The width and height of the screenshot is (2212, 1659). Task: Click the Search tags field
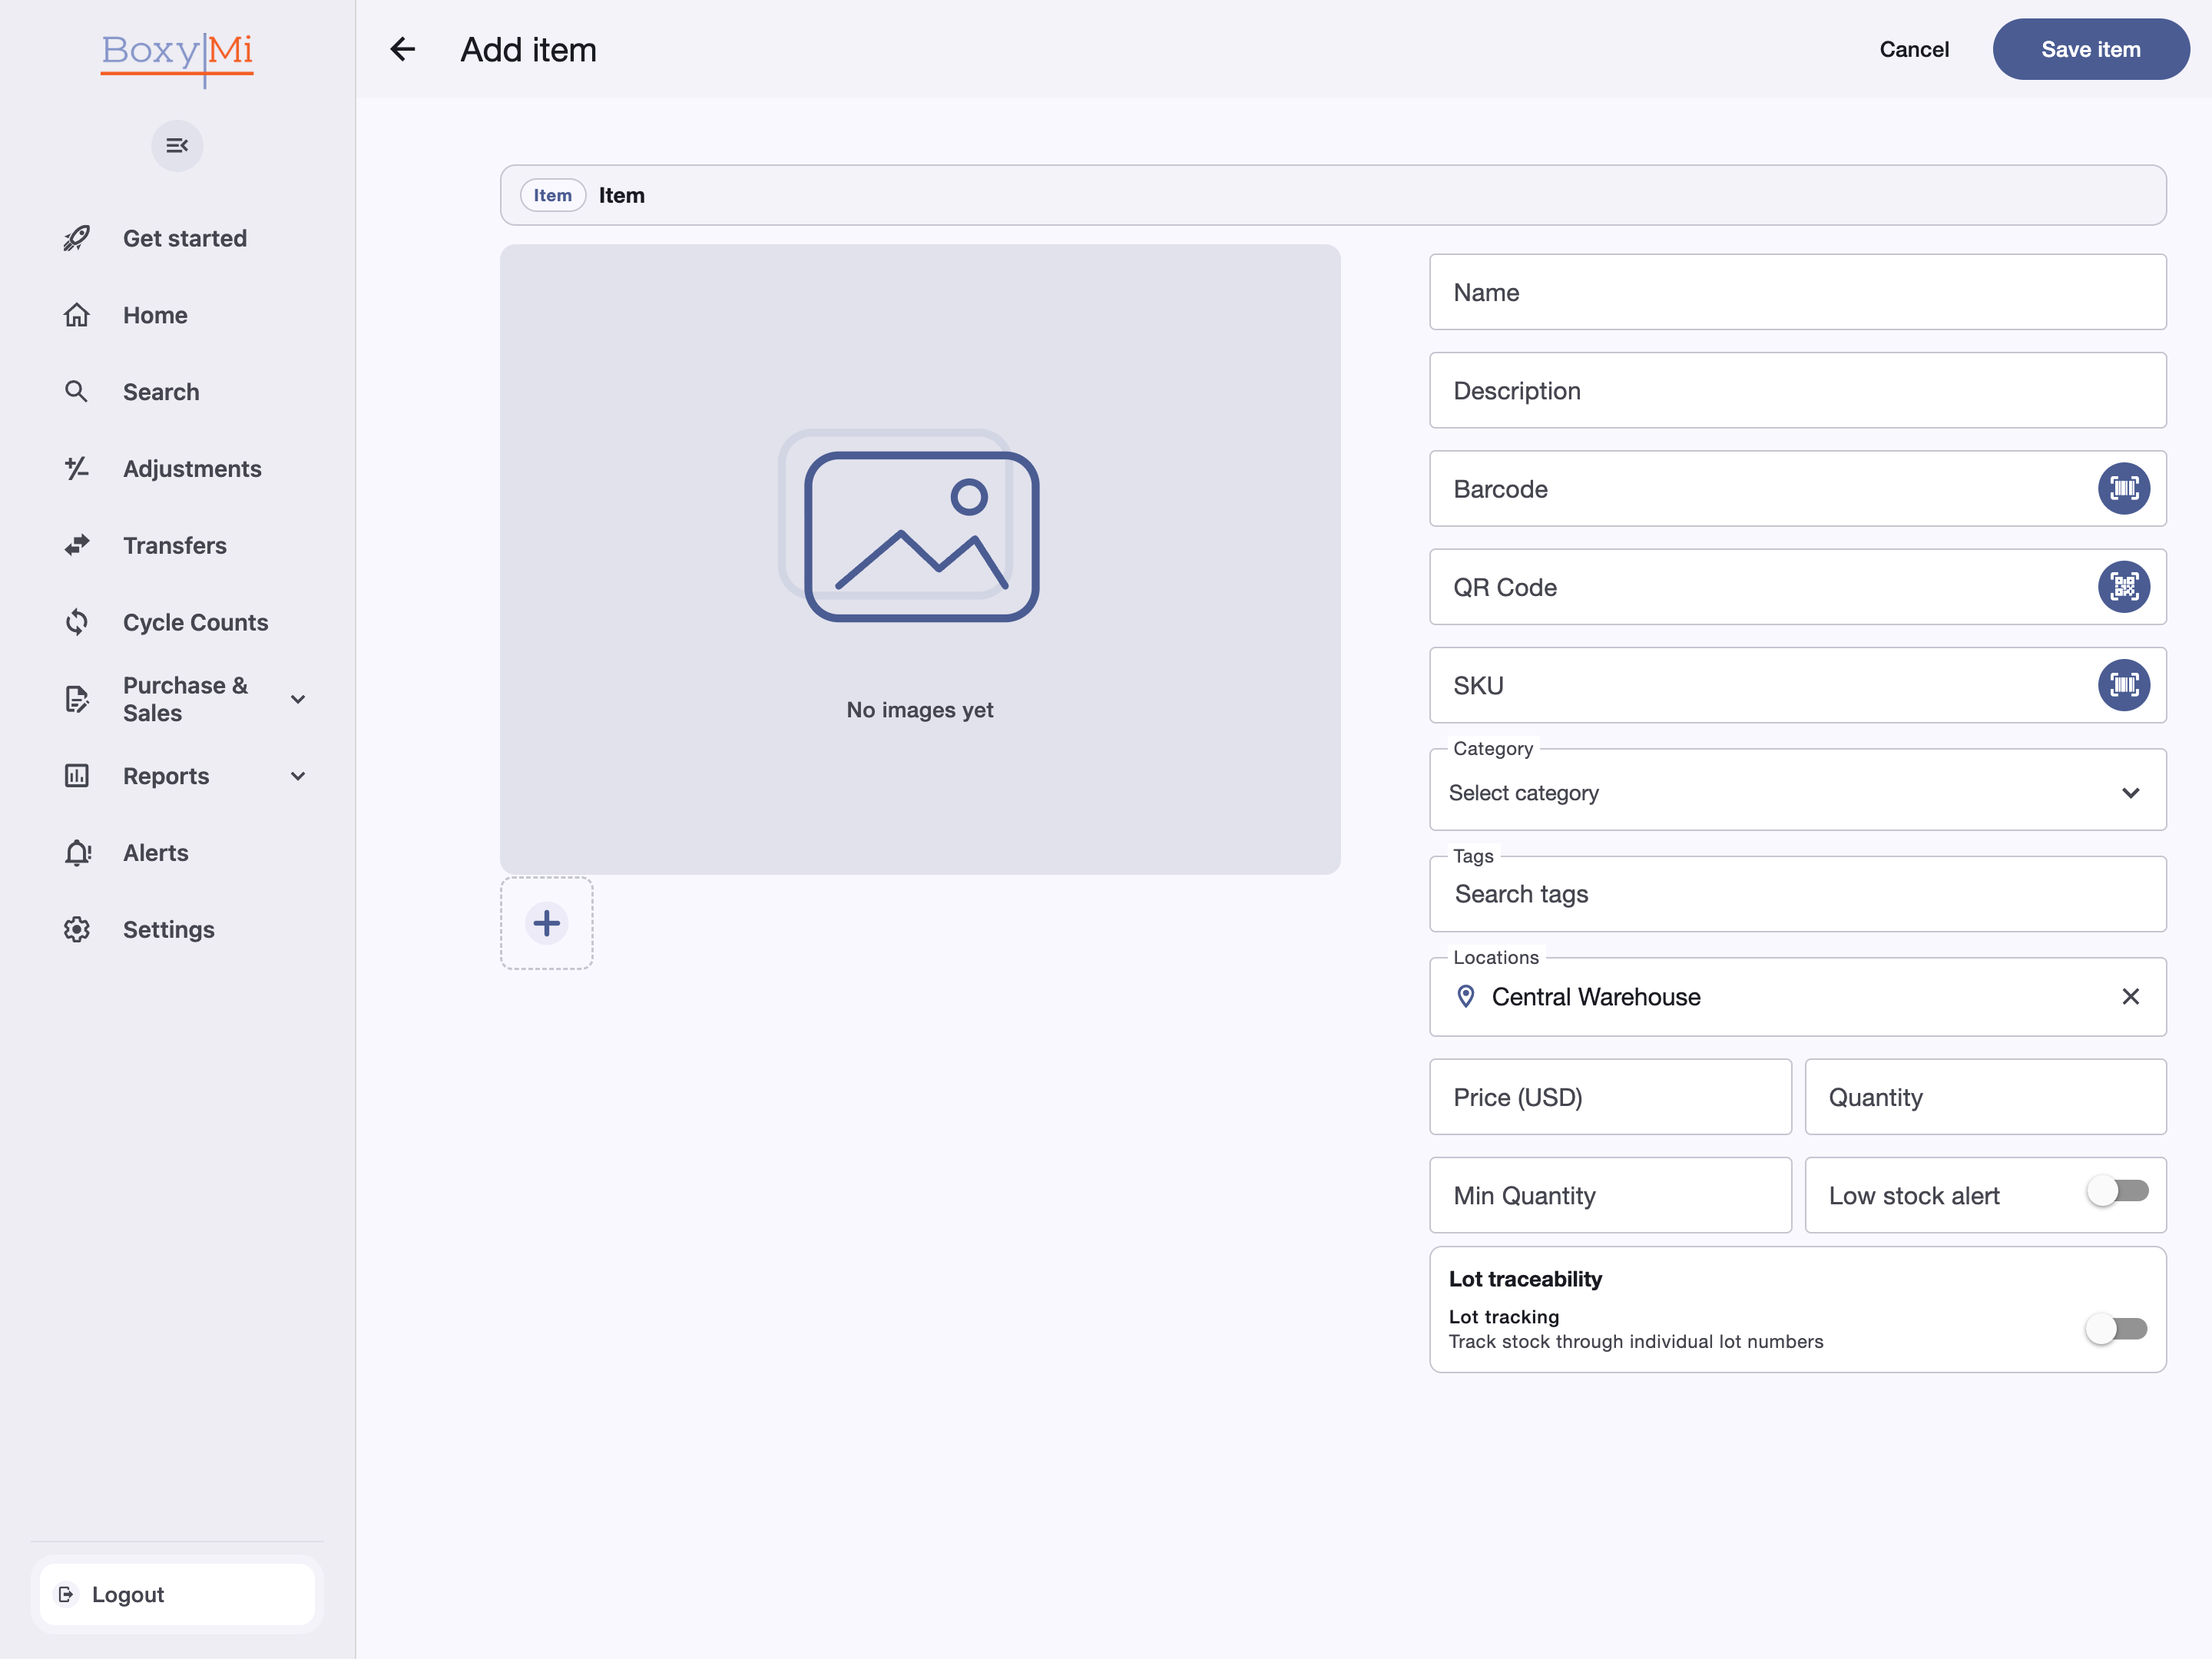coord(1798,895)
